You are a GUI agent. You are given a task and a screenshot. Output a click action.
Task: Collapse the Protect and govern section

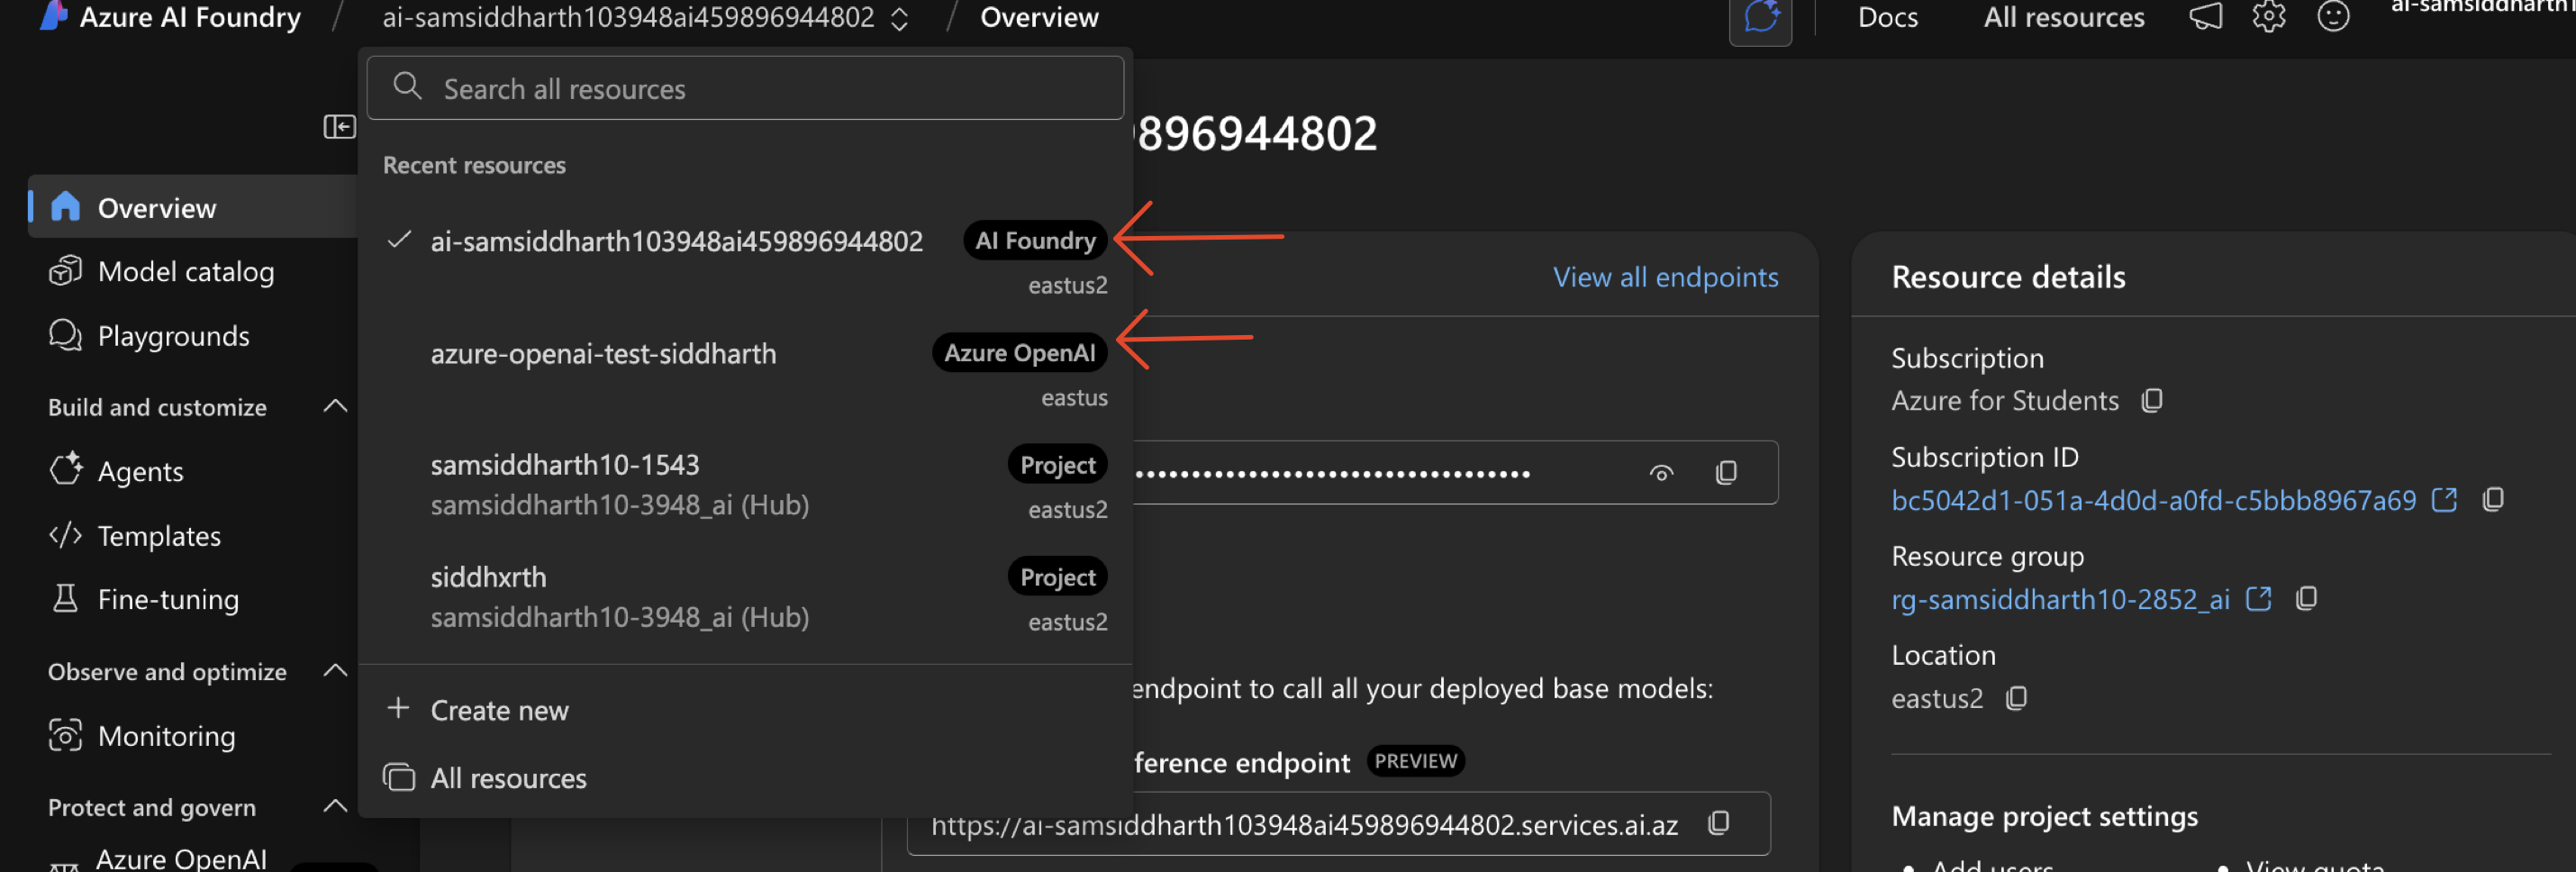click(x=335, y=807)
